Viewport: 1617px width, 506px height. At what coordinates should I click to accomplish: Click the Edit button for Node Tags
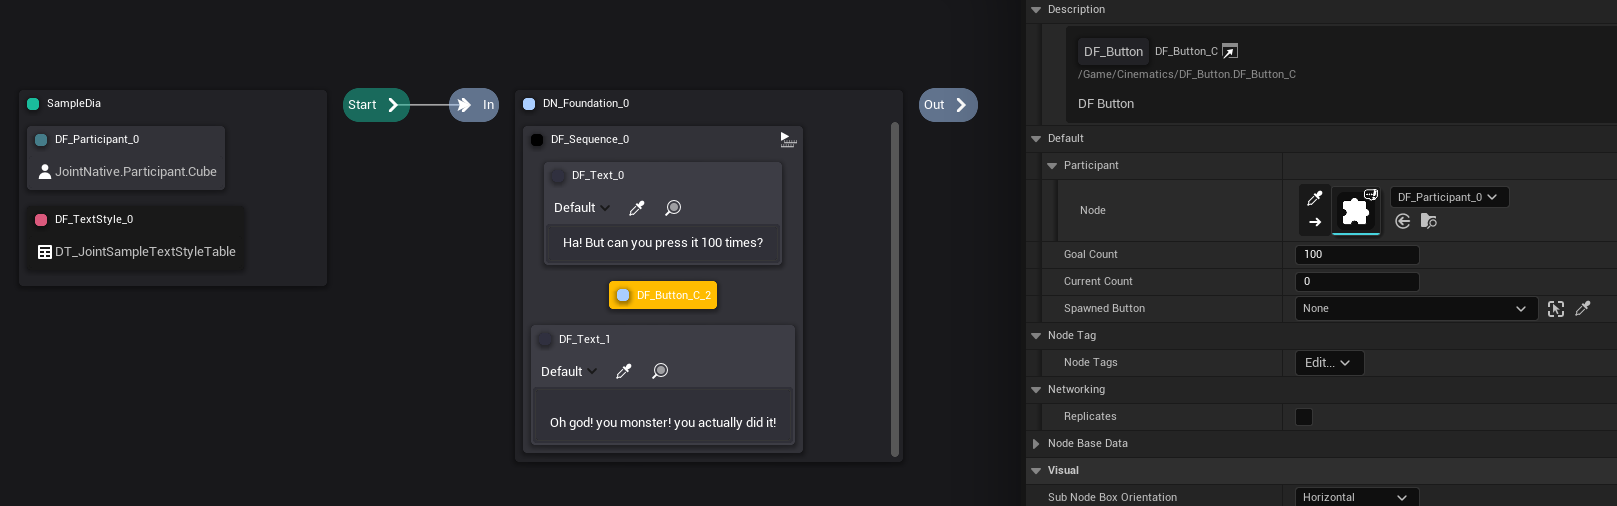click(x=1327, y=363)
